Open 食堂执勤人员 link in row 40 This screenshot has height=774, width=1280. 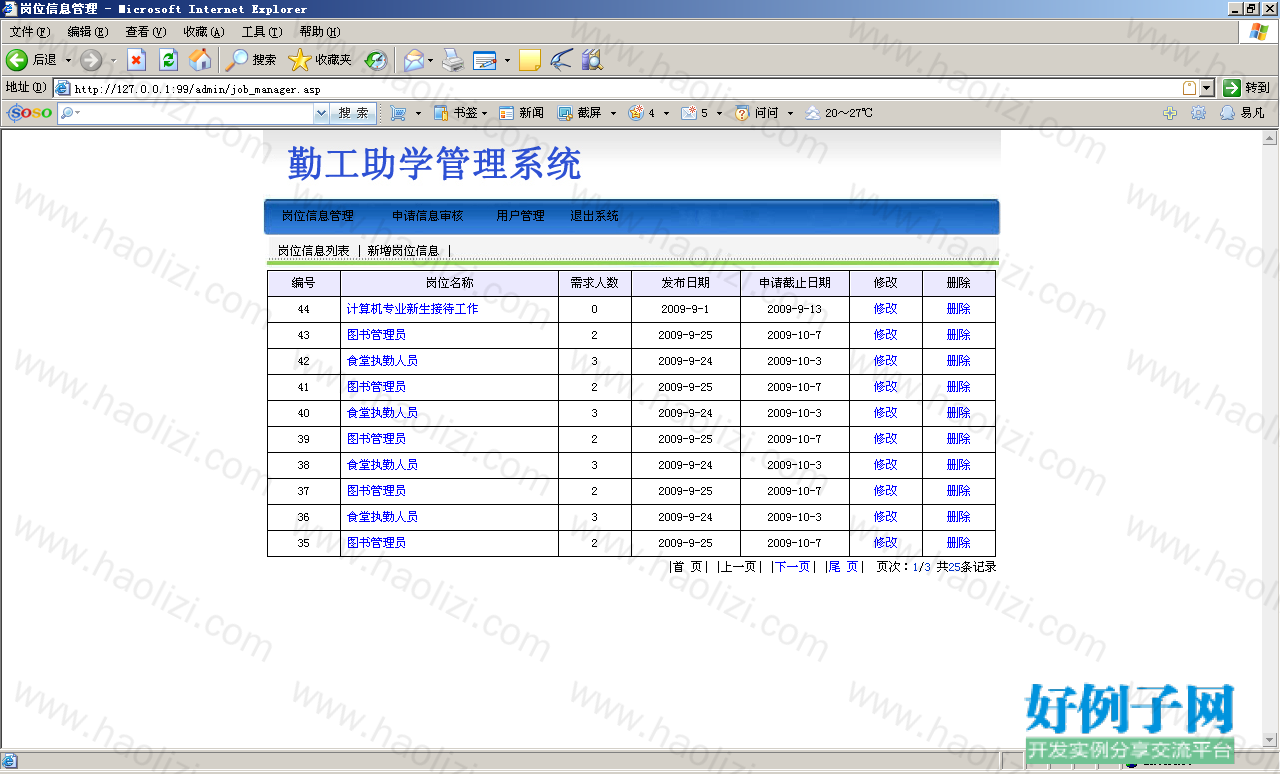pos(383,413)
